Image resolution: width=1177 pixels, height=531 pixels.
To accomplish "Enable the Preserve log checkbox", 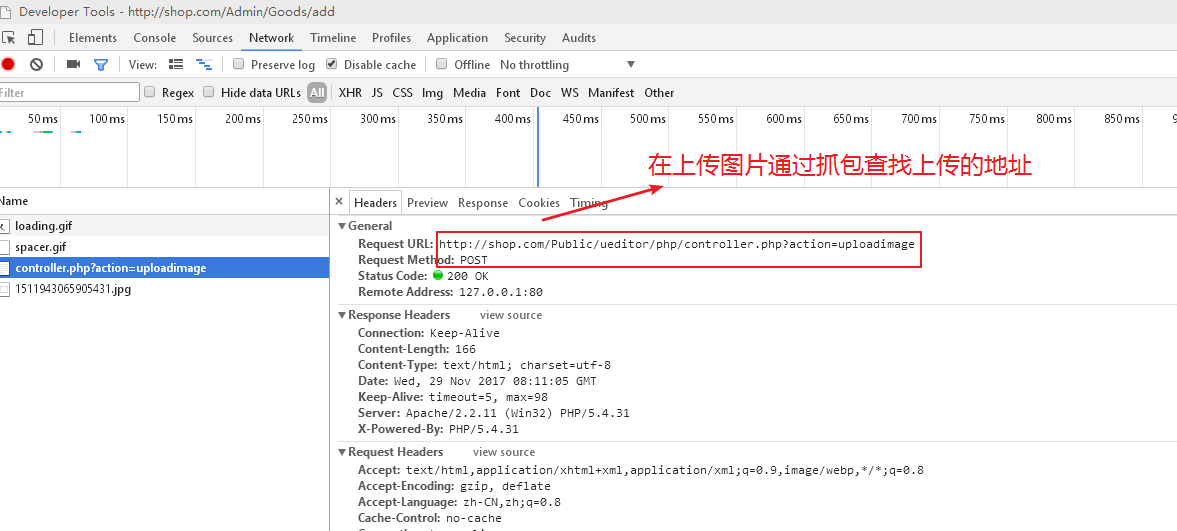I will pyautogui.click(x=239, y=64).
